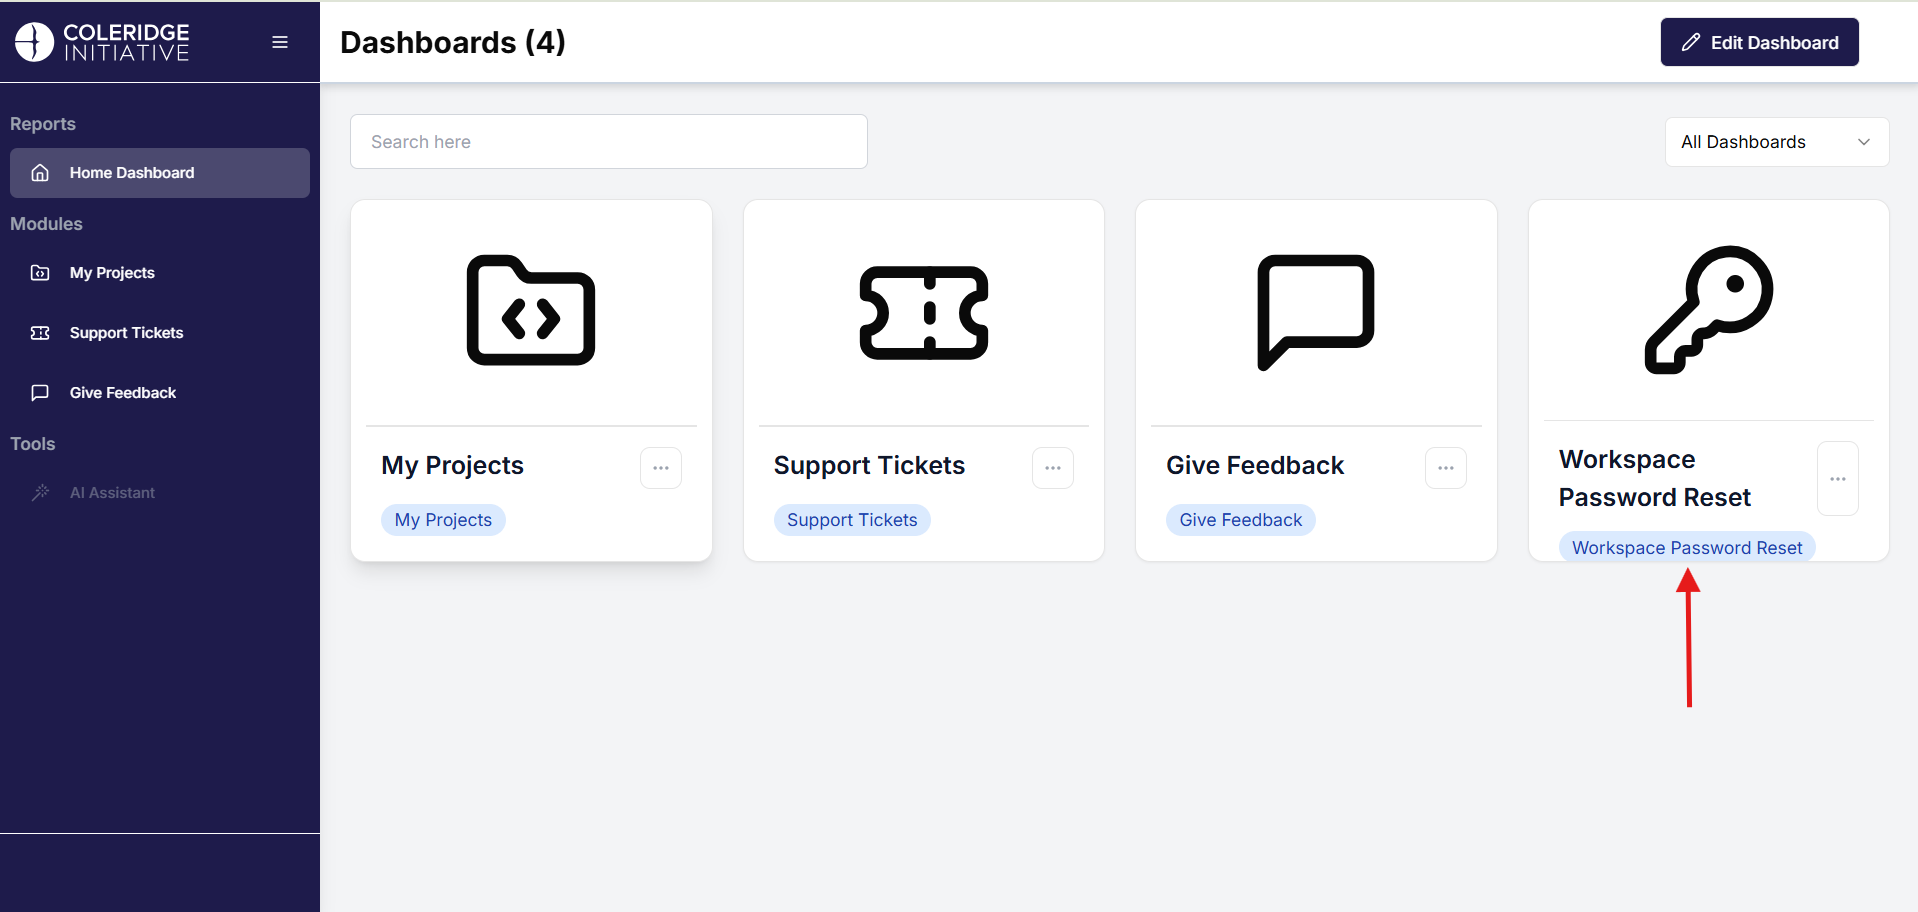Select Home Dashboard in the sidebar

click(x=160, y=173)
